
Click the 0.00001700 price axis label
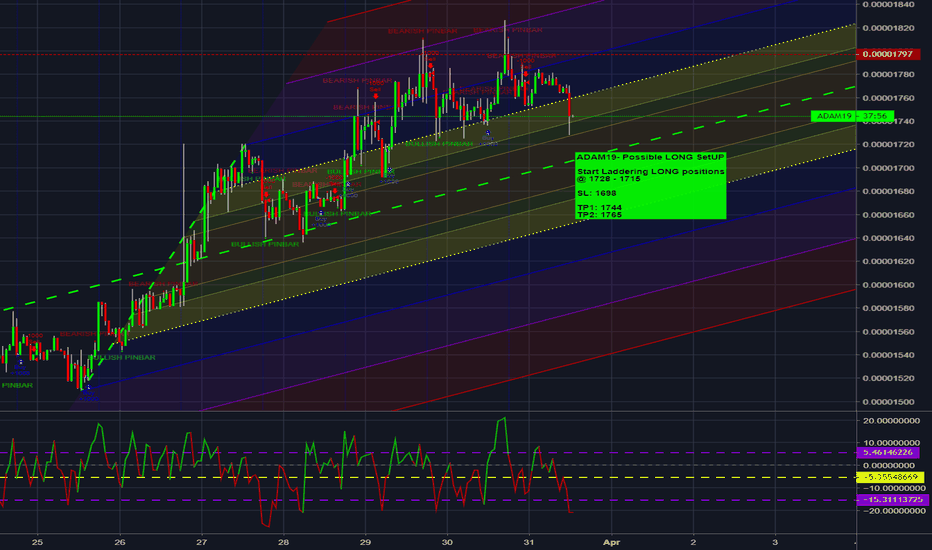click(888, 168)
